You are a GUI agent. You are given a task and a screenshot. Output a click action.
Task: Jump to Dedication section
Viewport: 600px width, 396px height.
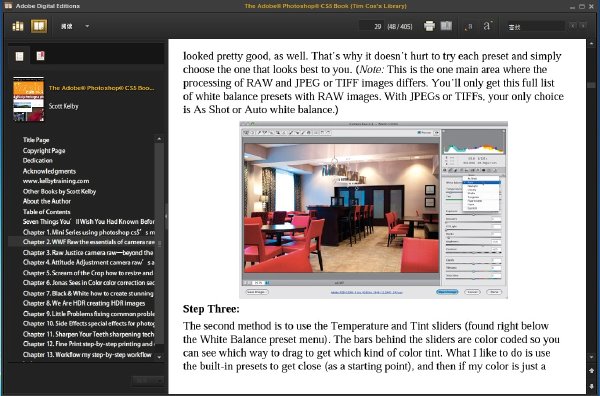(x=38, y=160)
